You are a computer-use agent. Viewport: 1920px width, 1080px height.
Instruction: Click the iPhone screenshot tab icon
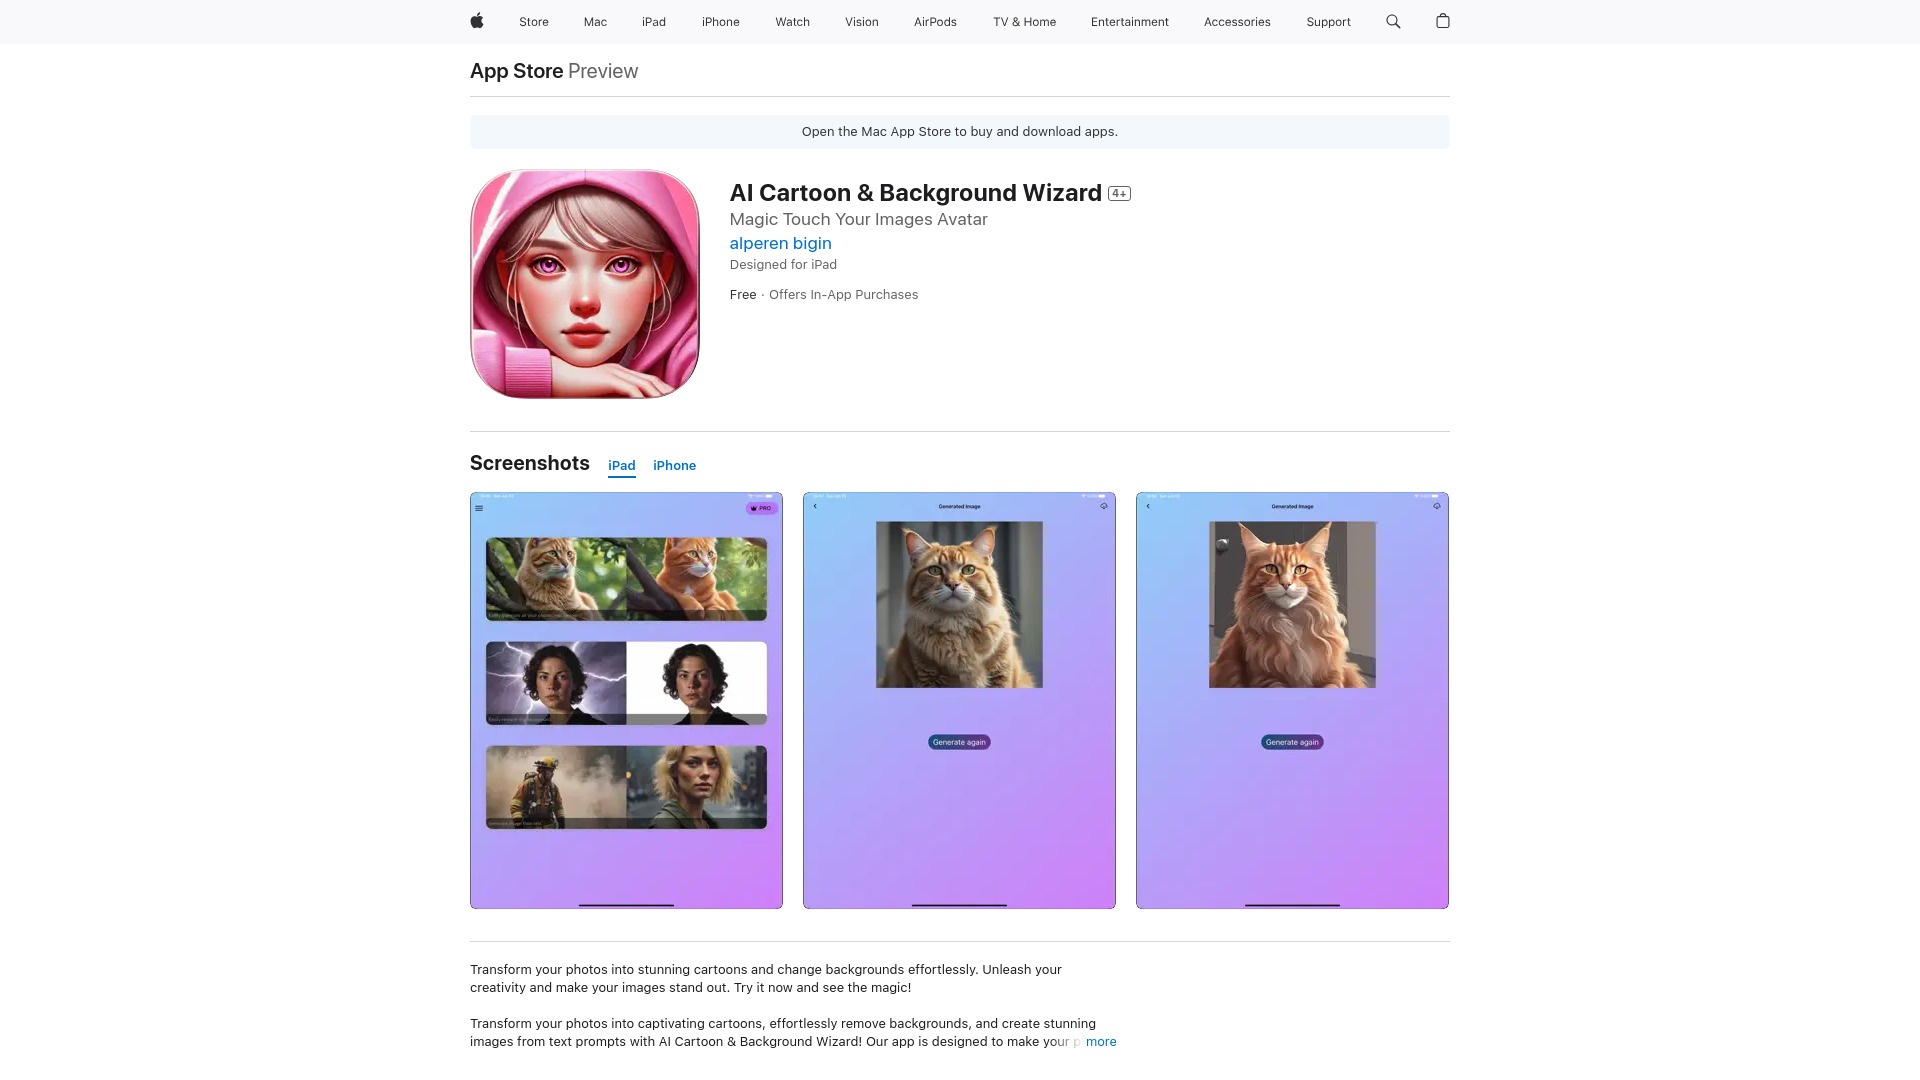(674, 464)
